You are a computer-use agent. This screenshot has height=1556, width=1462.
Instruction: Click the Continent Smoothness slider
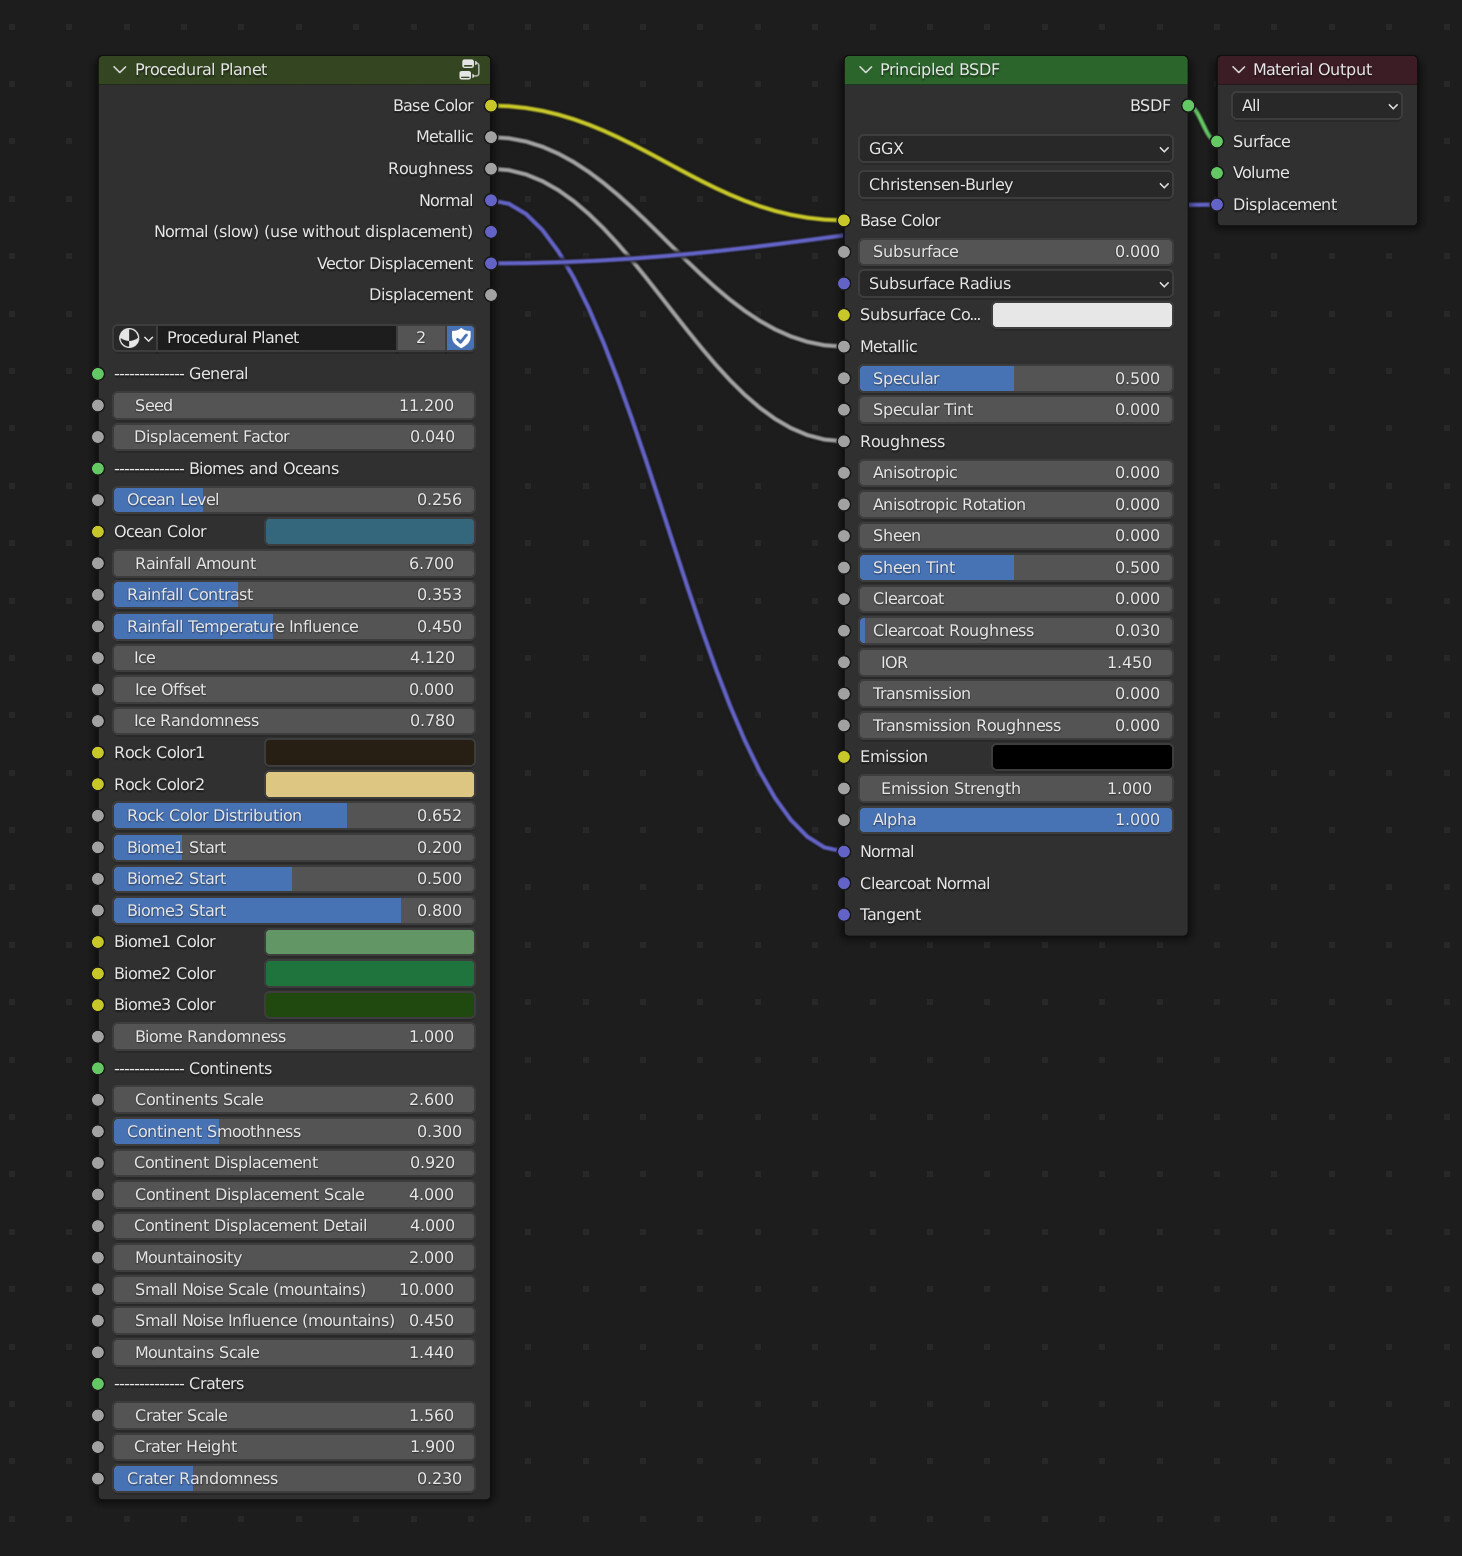point(294,1131)
